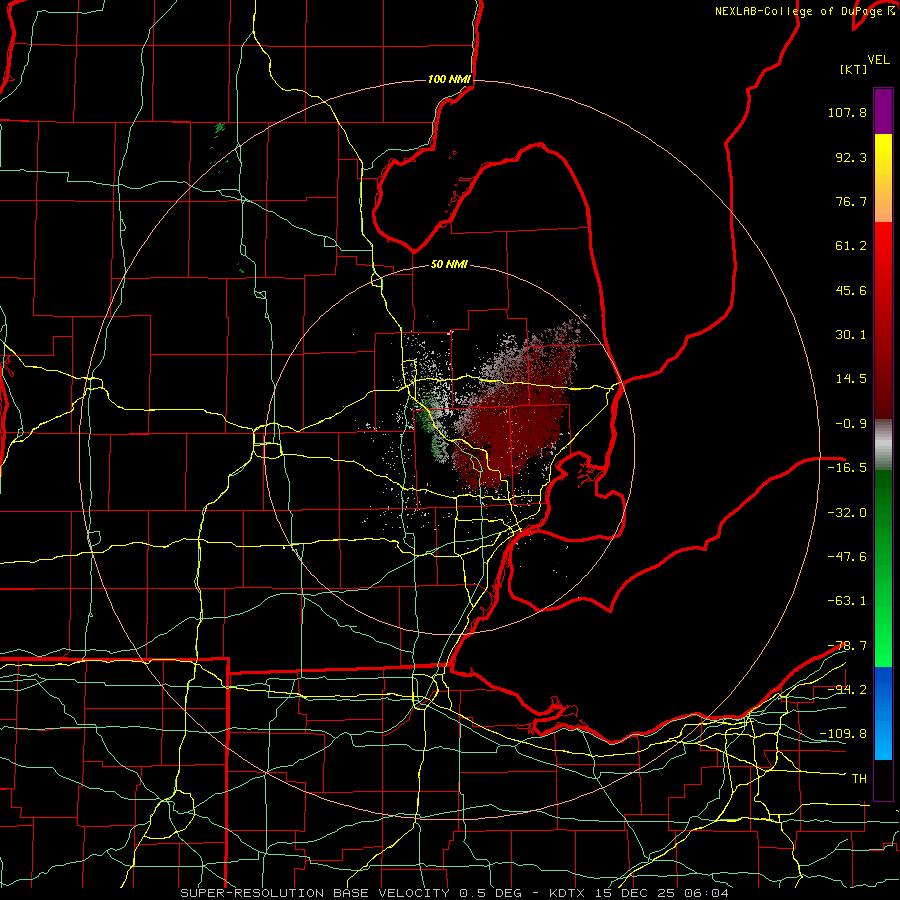Click the 92.3 legend value
The image size is (900, 900).
[851, 157]
